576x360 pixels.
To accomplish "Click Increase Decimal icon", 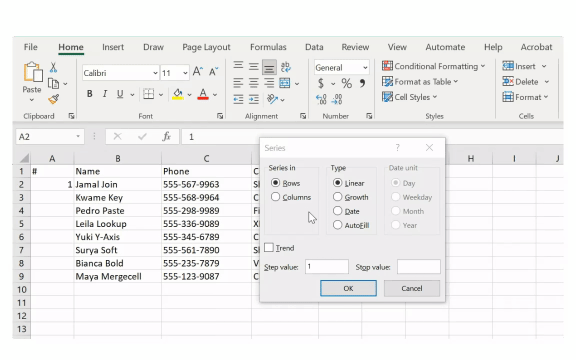I will [321, 99].
